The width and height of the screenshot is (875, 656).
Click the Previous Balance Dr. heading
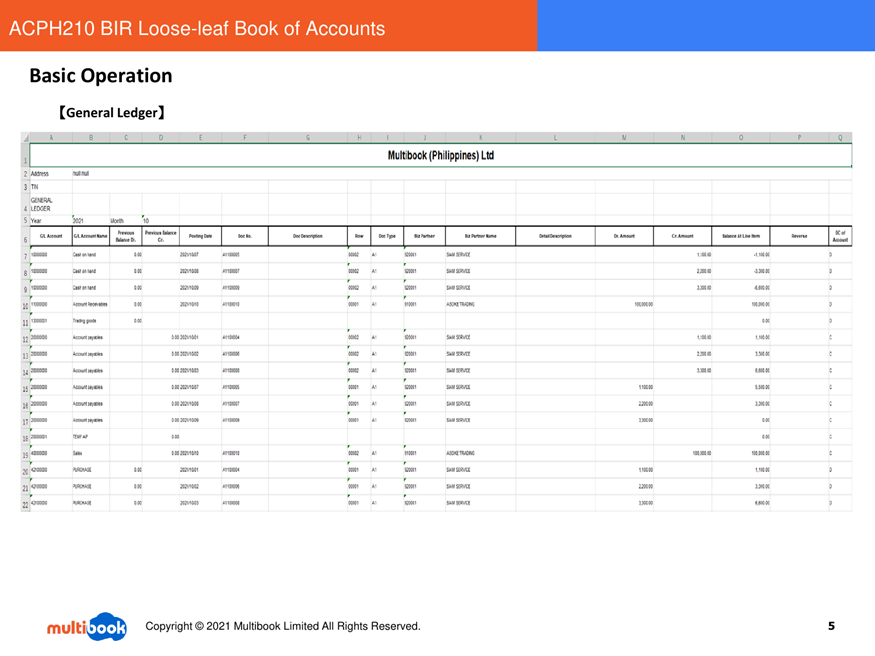tap(126, 237)
